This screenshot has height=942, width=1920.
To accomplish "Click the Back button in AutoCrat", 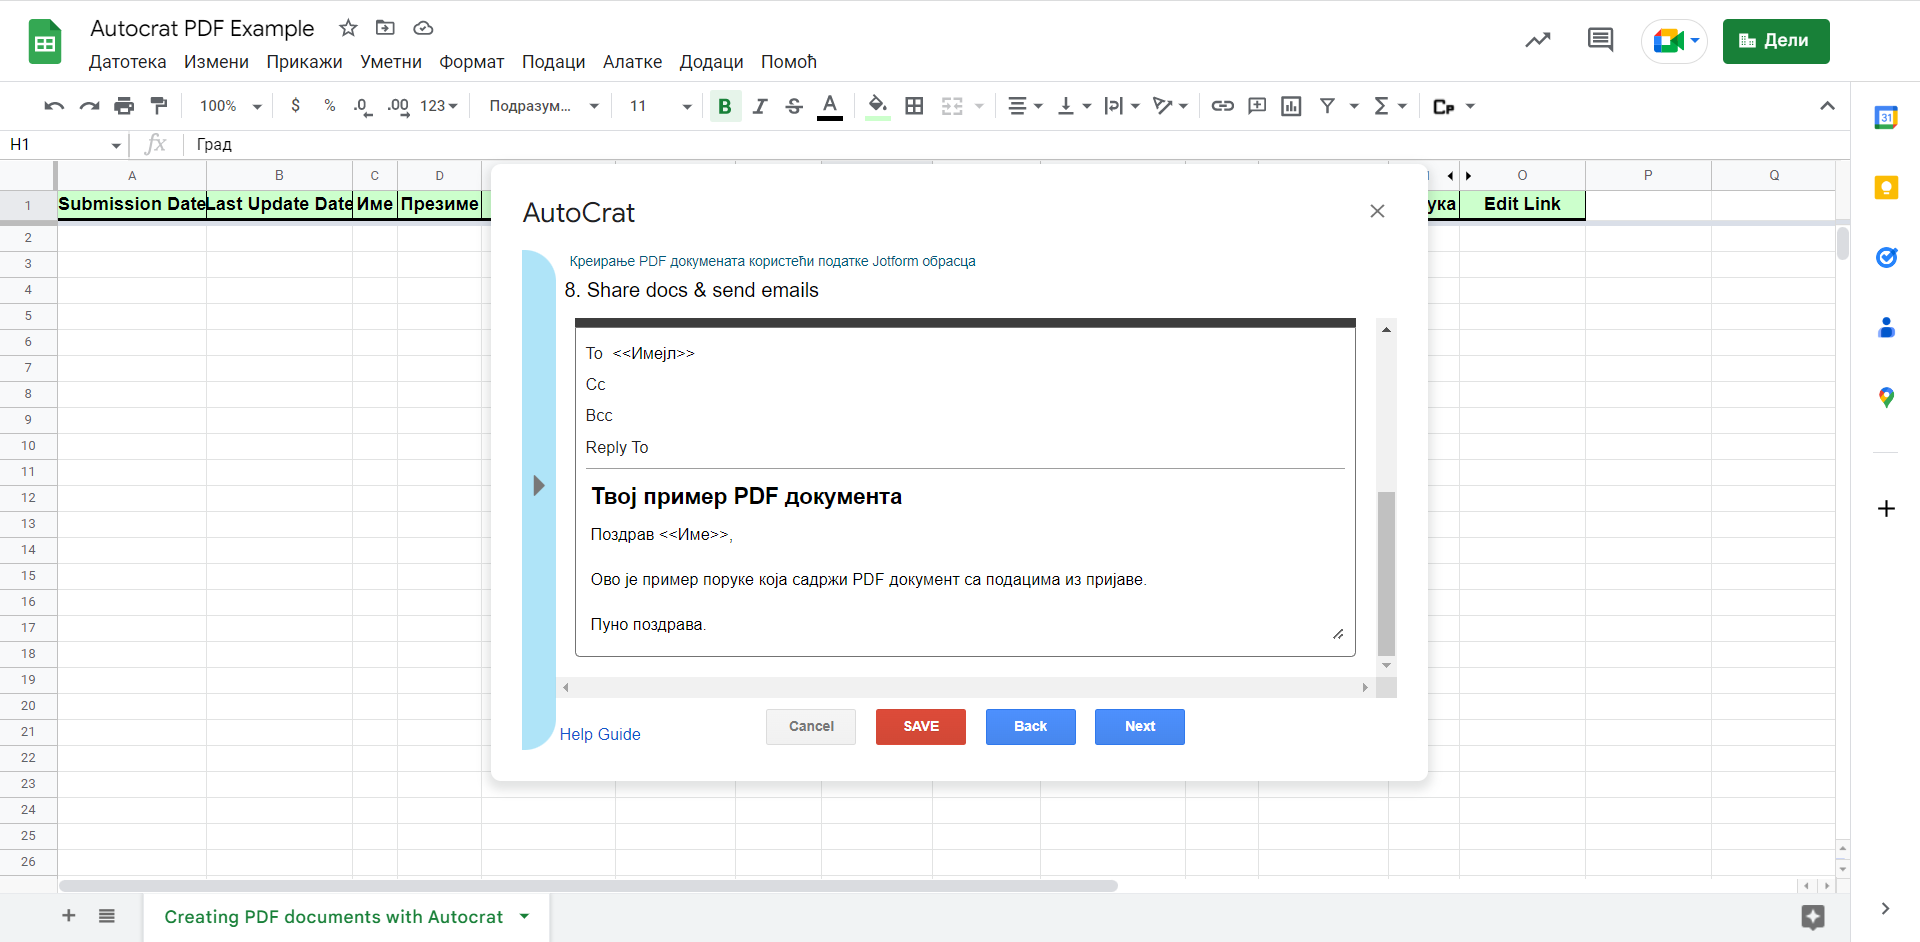I will (1030, 727).
